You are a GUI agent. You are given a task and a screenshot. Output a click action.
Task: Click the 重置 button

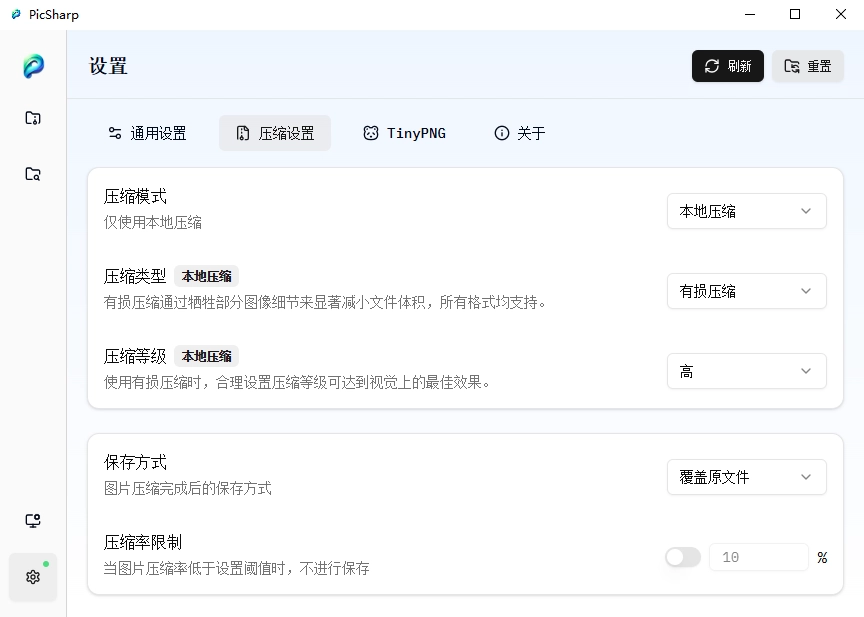click(x=807, y=66)
